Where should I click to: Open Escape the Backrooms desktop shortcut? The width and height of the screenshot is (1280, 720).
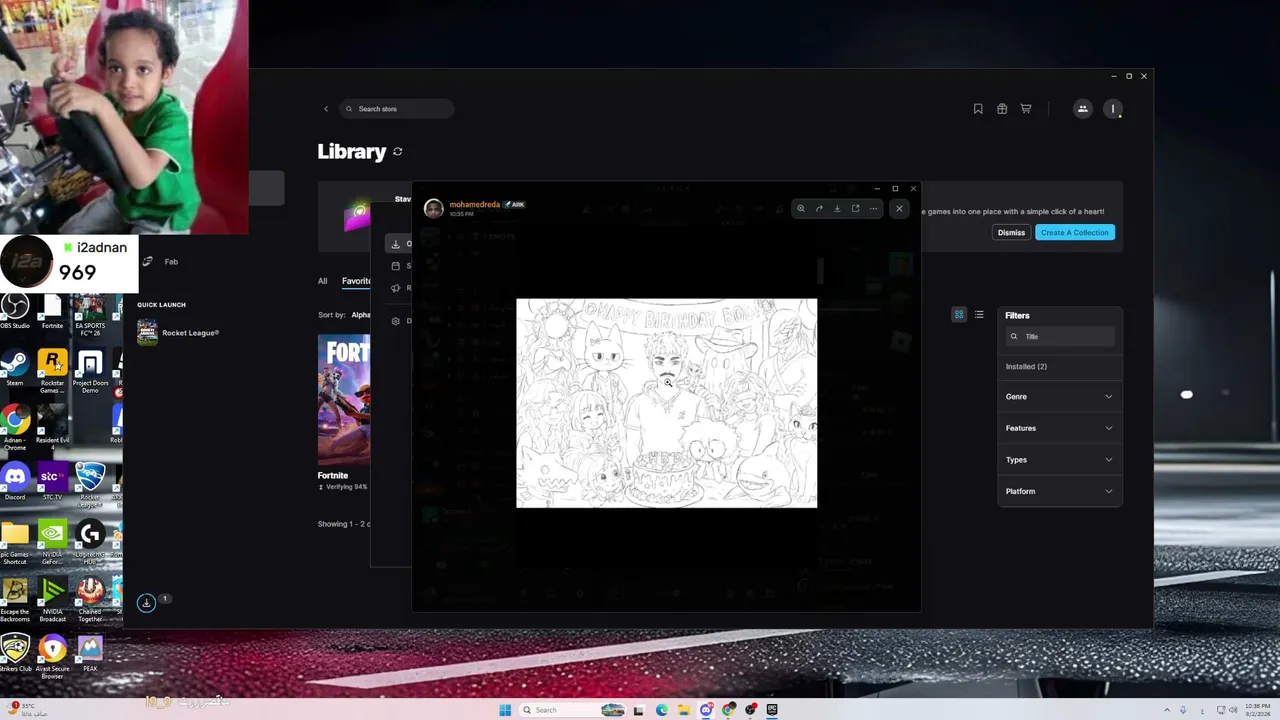pyautogui.click(x=15, y=600)
